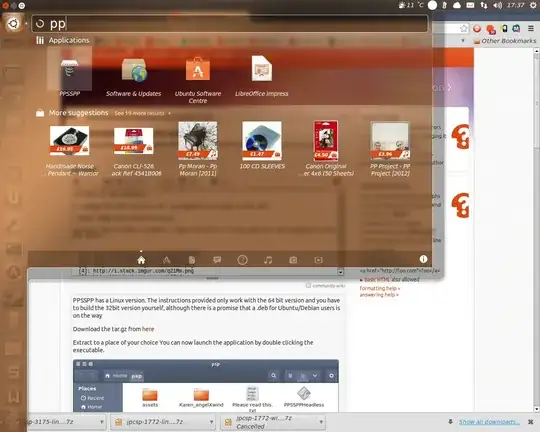Bookmark this page with the star
This screenshot has width=540, height=432.
(464, 29)
